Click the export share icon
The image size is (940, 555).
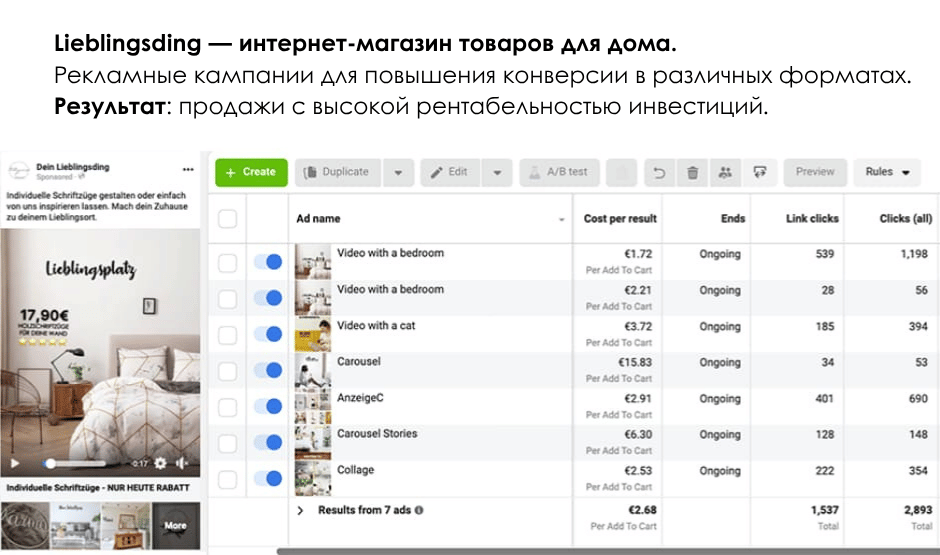tap(760, 173)
